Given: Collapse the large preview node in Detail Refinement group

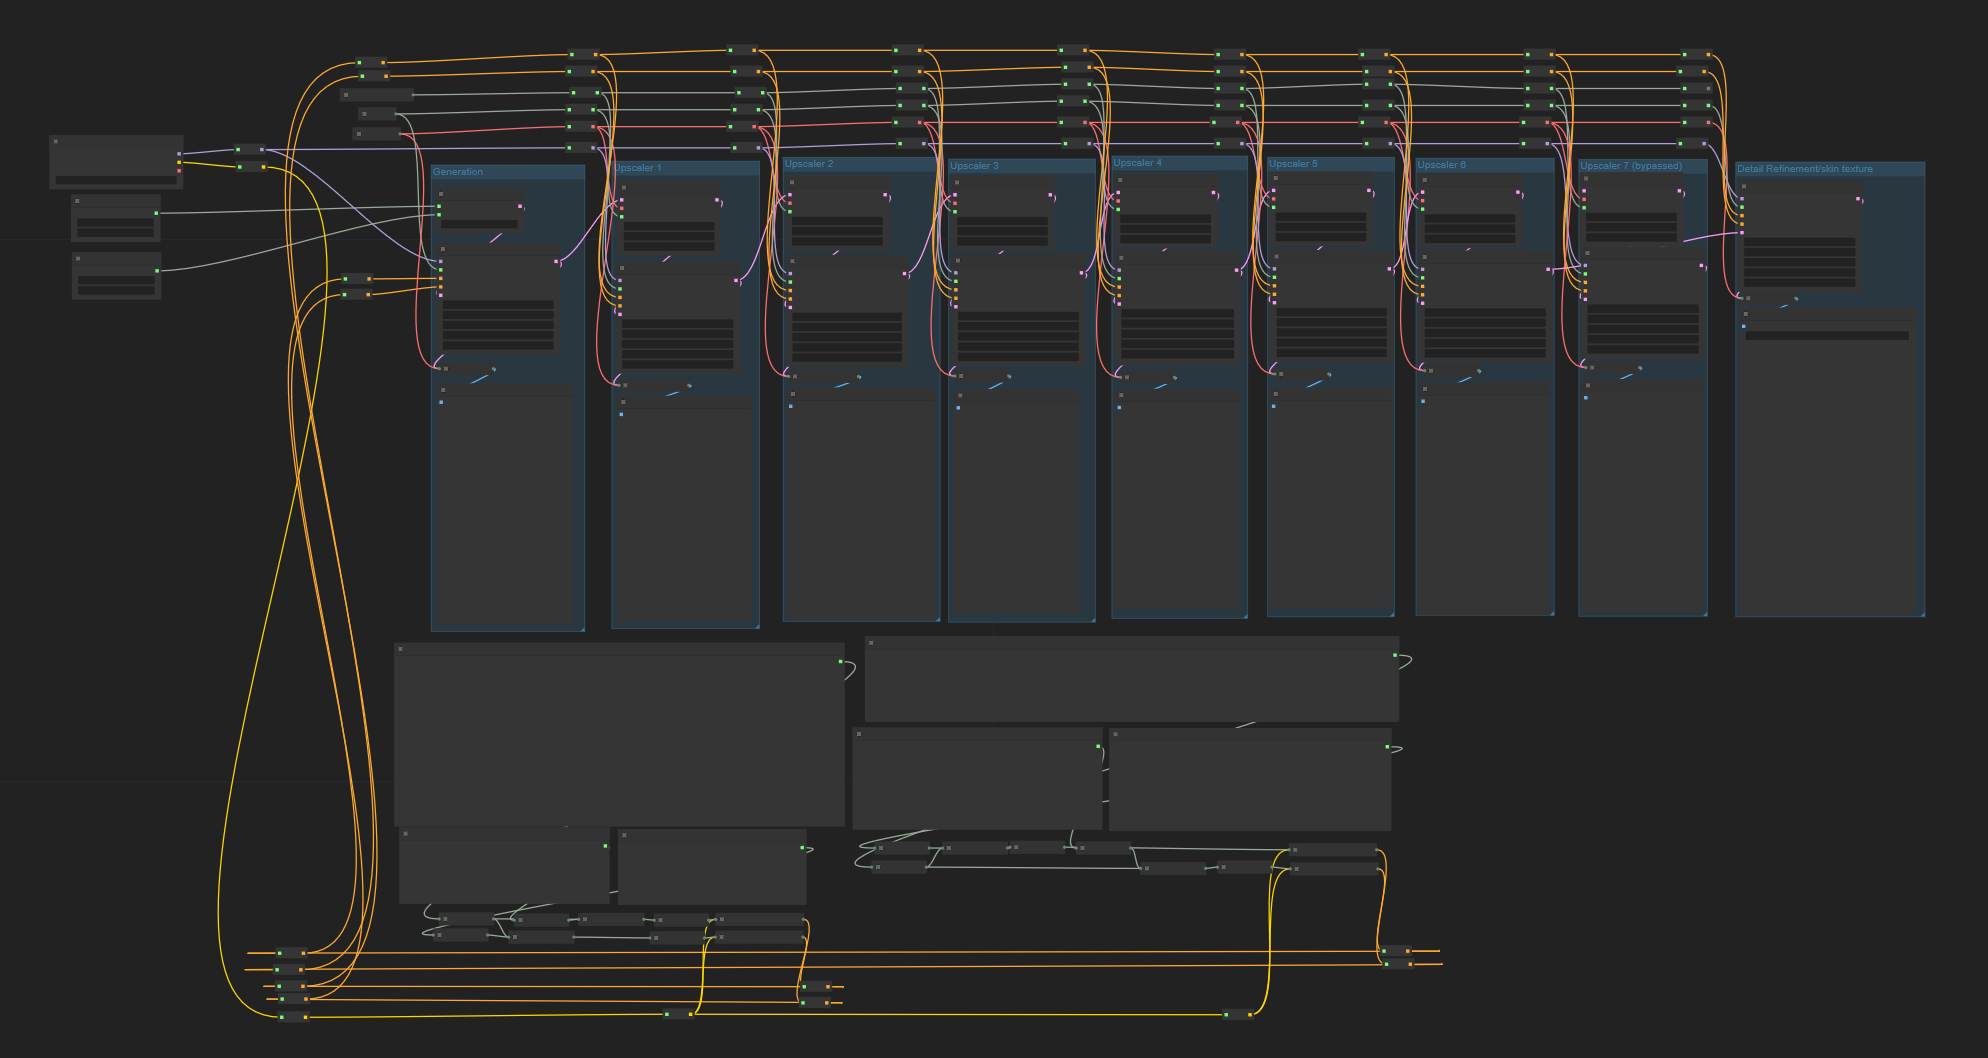Looking at the screenshot, I should click(1746, 314).
